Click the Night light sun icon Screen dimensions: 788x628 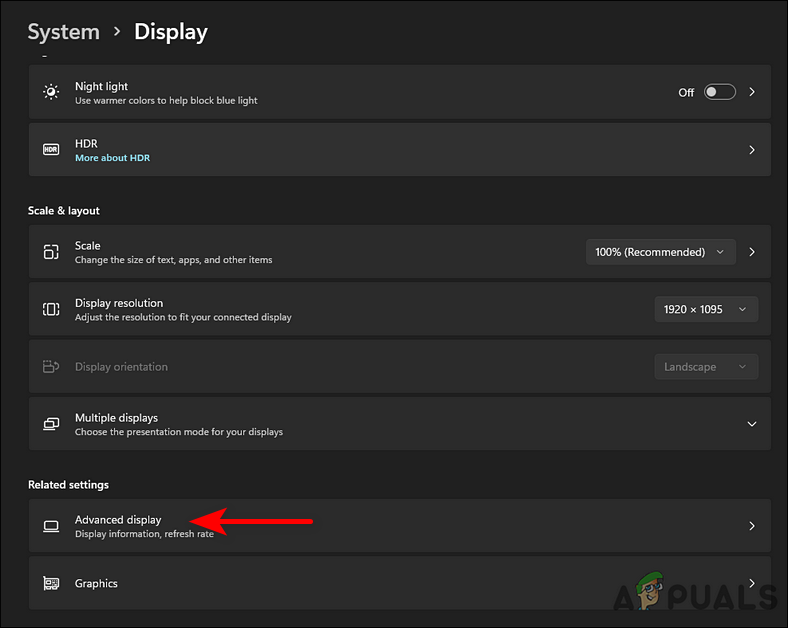51,92
